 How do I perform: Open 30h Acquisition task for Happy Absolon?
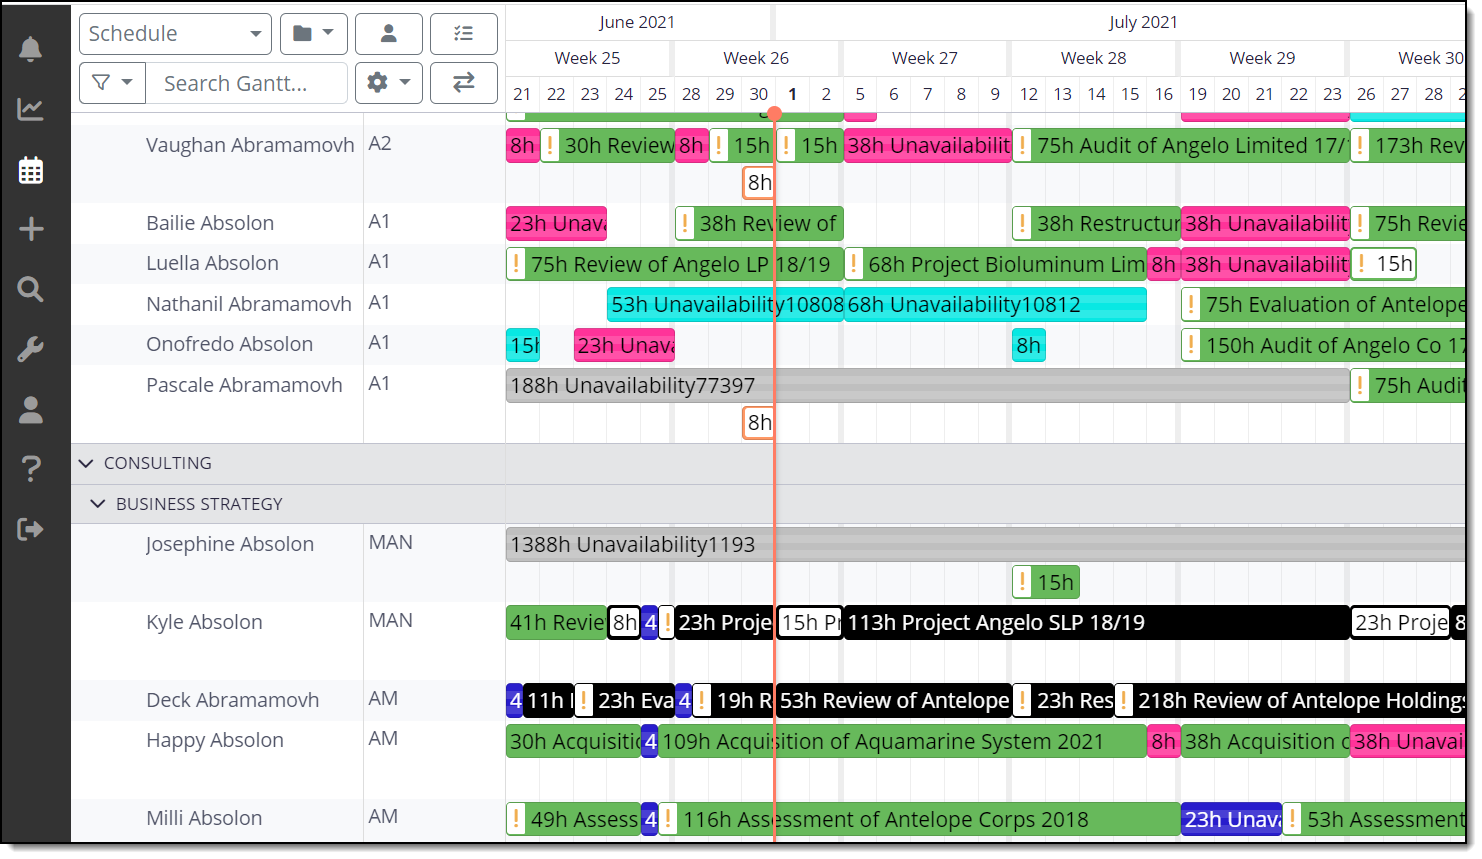coord(573,742)
